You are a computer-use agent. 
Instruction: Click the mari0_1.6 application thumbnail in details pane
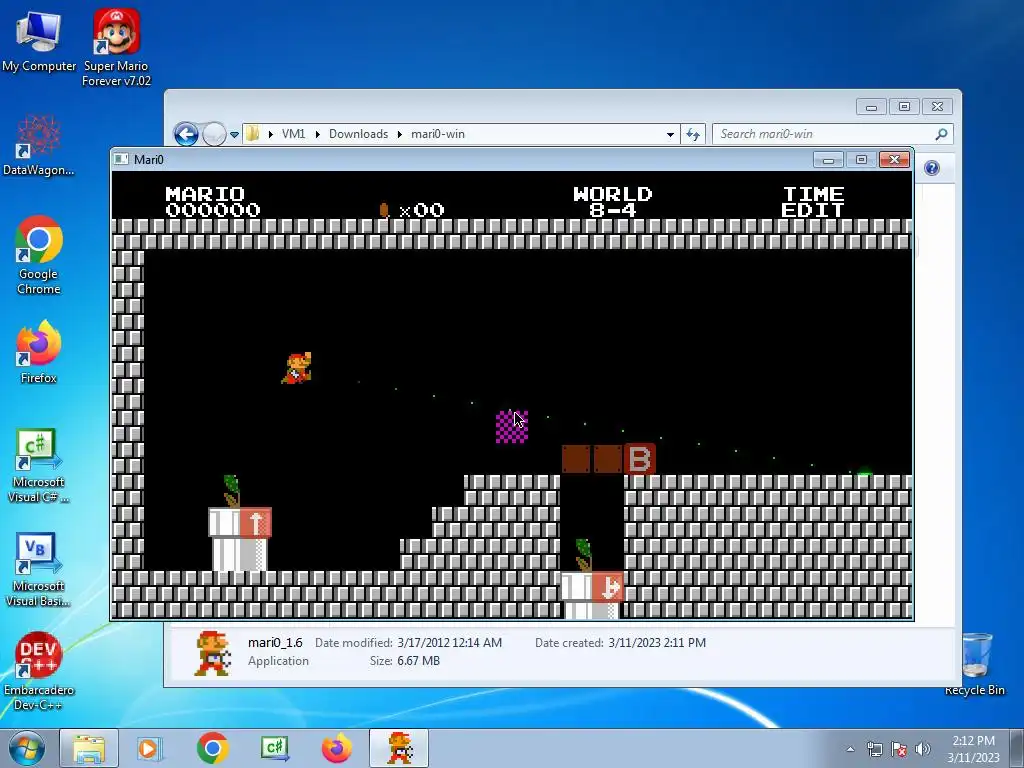point(213,653)
